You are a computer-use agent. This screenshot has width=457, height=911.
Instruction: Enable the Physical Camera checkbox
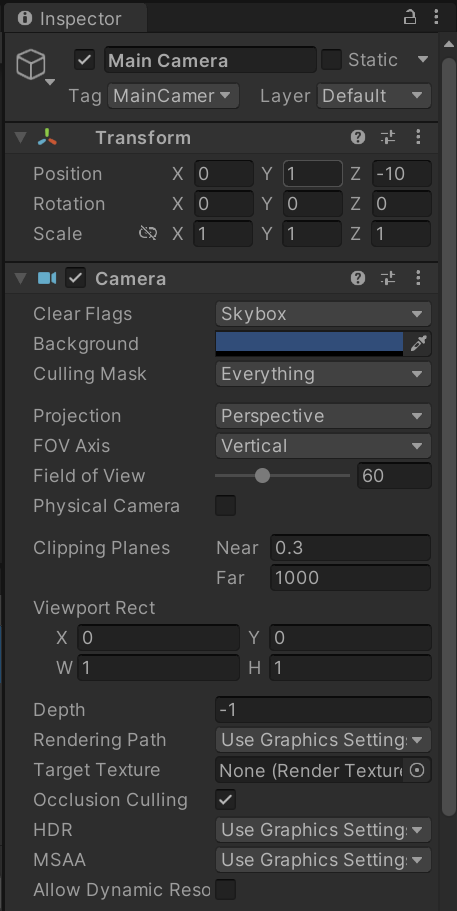click(225, 505)
